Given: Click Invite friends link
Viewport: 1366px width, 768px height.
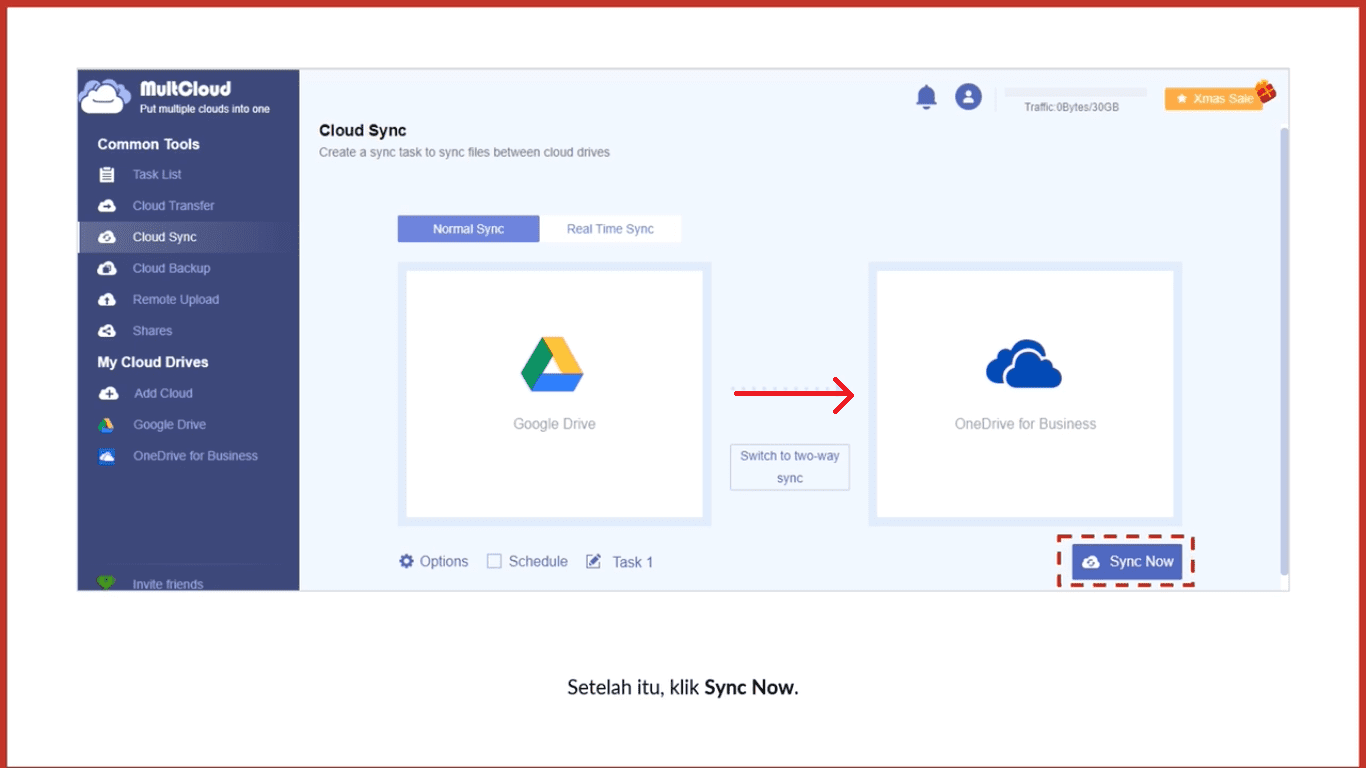Looking at the screenshot, I should [167, 584].
